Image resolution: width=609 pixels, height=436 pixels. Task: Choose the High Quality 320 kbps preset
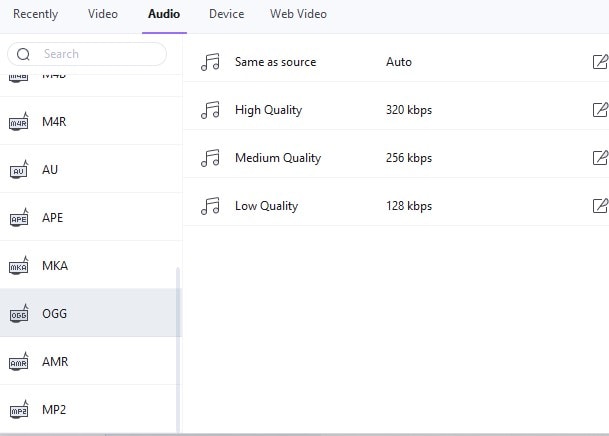[x=320, y=110]
